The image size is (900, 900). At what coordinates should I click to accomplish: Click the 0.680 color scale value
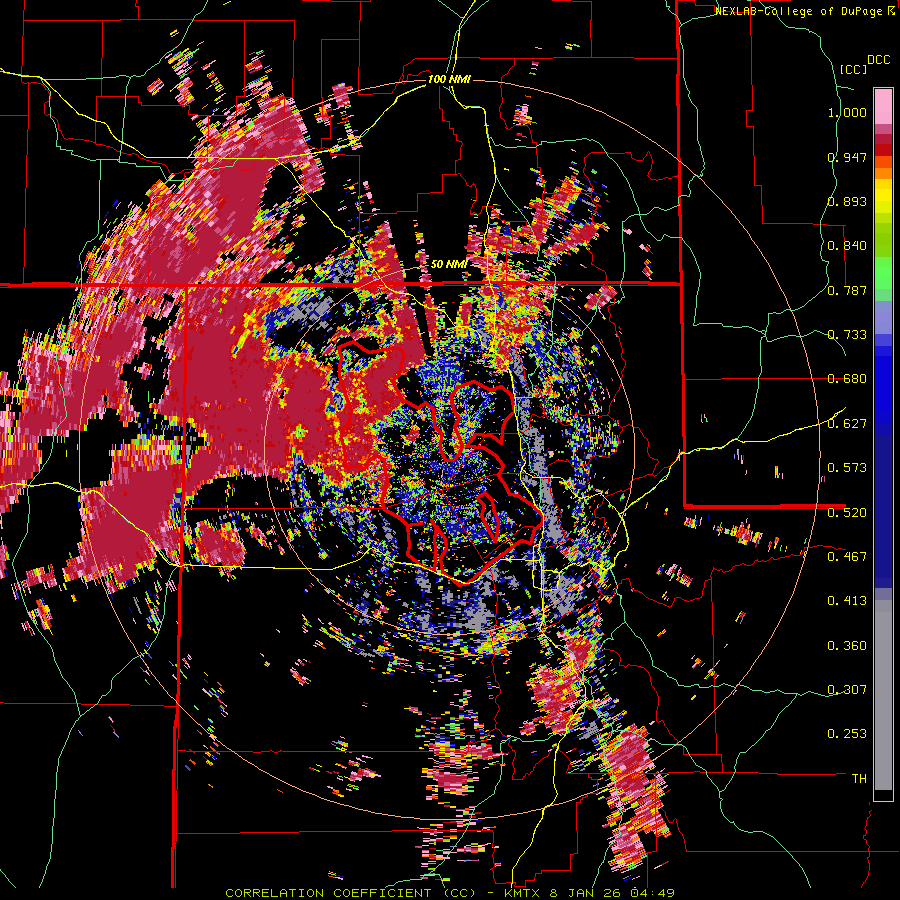(847, 379)
